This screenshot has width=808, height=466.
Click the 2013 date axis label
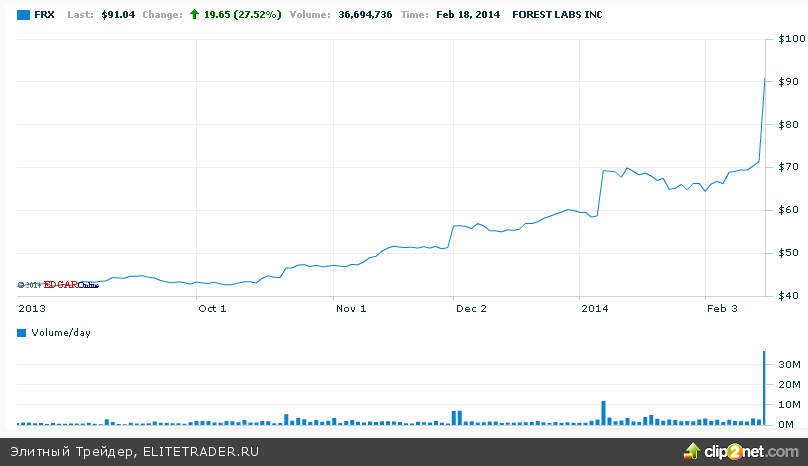coord(32,309)
